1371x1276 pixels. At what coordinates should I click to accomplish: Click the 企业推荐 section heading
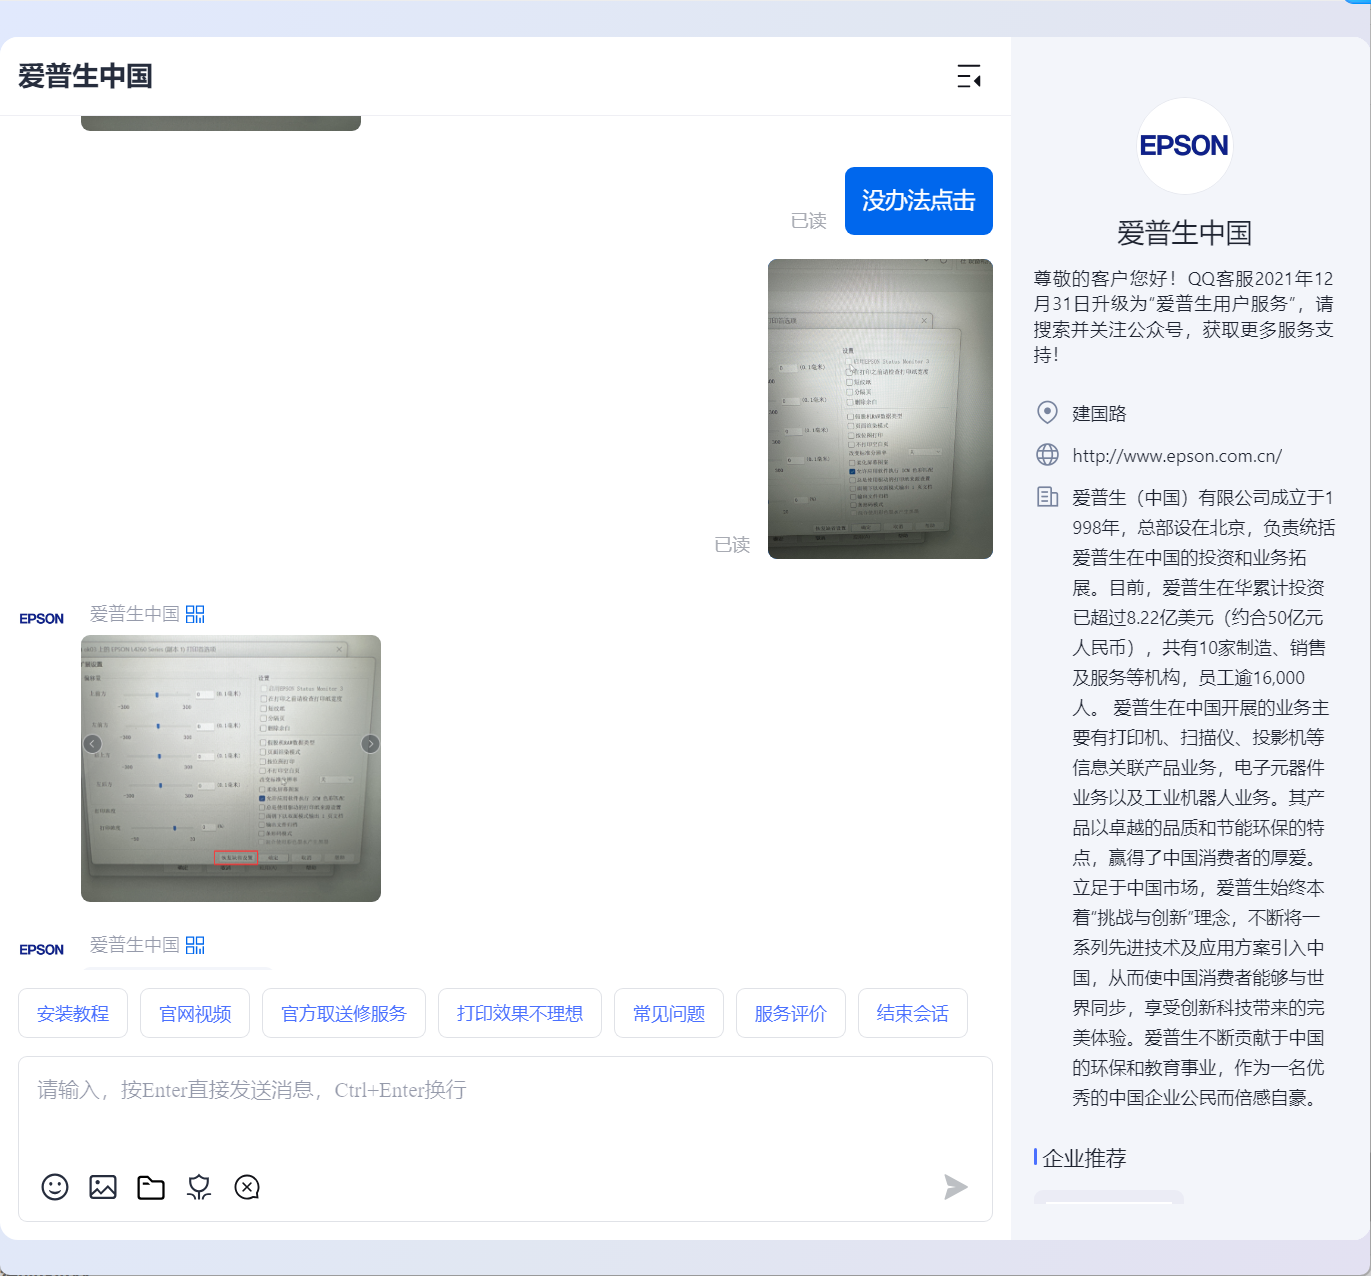click(x=1084, y=1158)
